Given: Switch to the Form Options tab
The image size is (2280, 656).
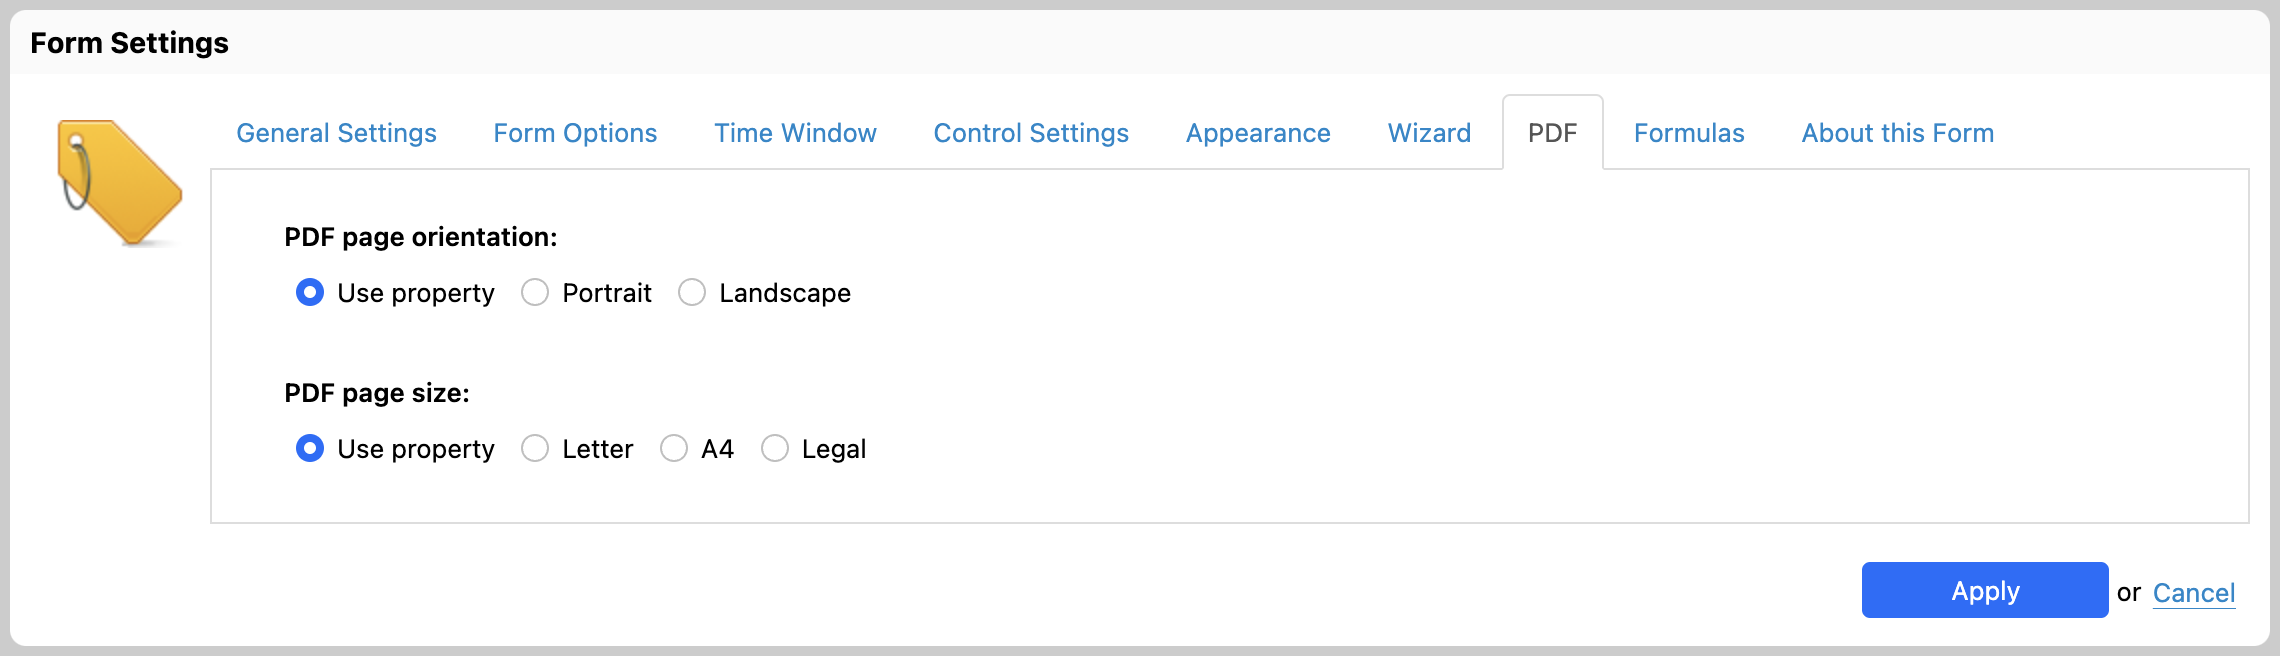Looking at the screenshot, I should click(x=575, y=133).
